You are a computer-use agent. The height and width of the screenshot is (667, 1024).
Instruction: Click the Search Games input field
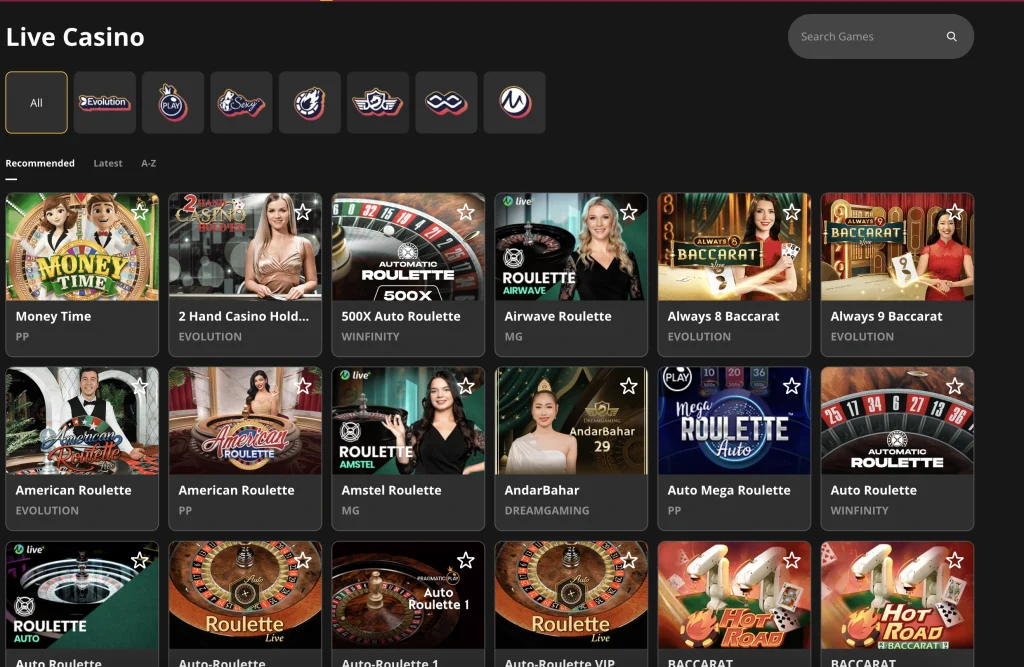870,35
